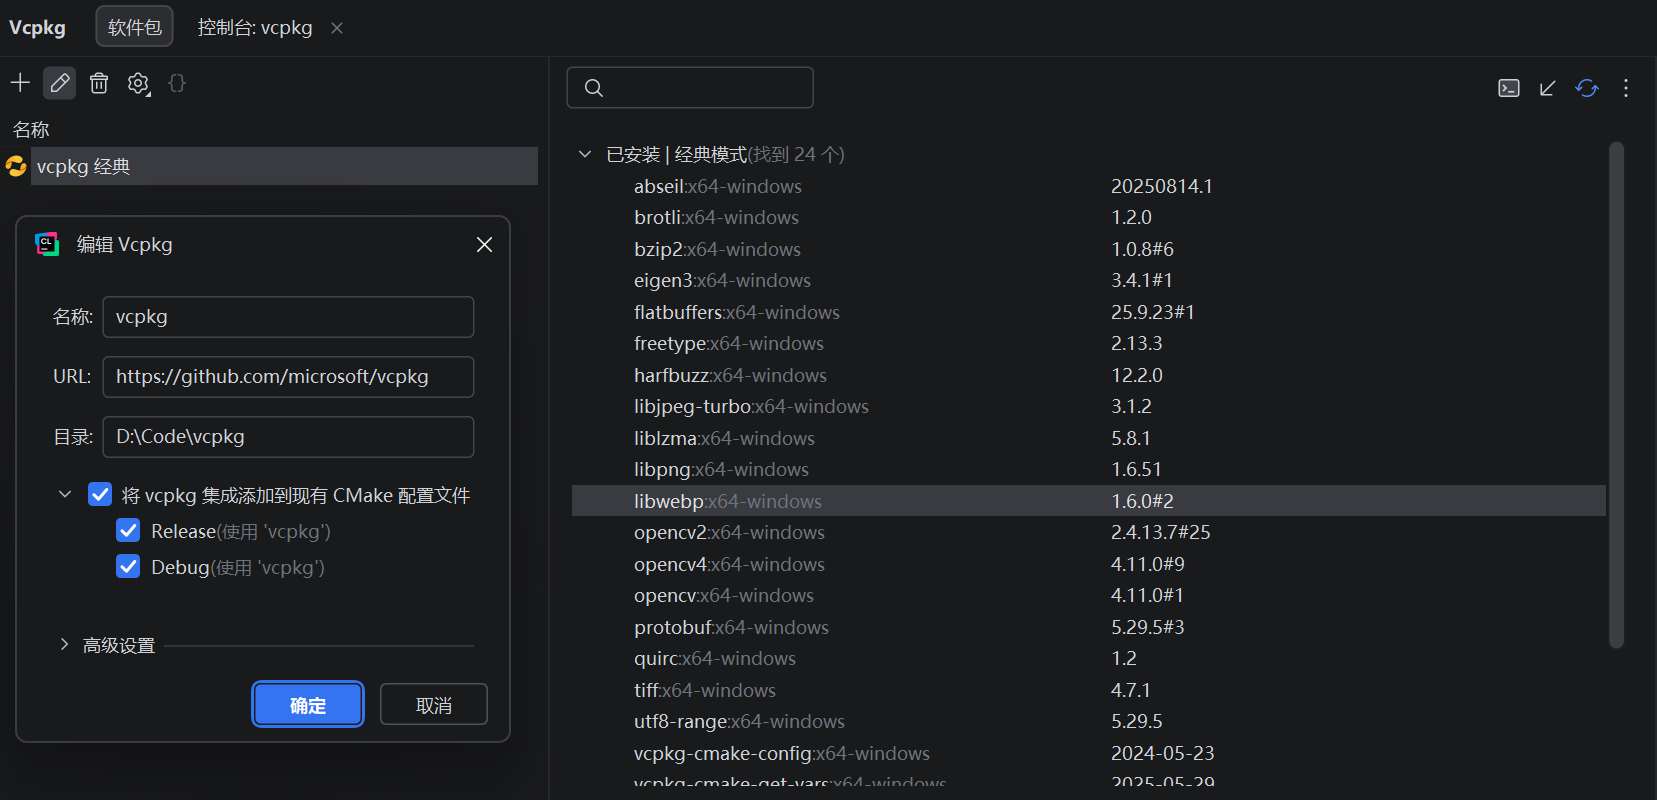The height and width of the screenshot is (800, 1657).
Task: Open the gear settings icon in toolbar
Action: [x=138, y=83]
